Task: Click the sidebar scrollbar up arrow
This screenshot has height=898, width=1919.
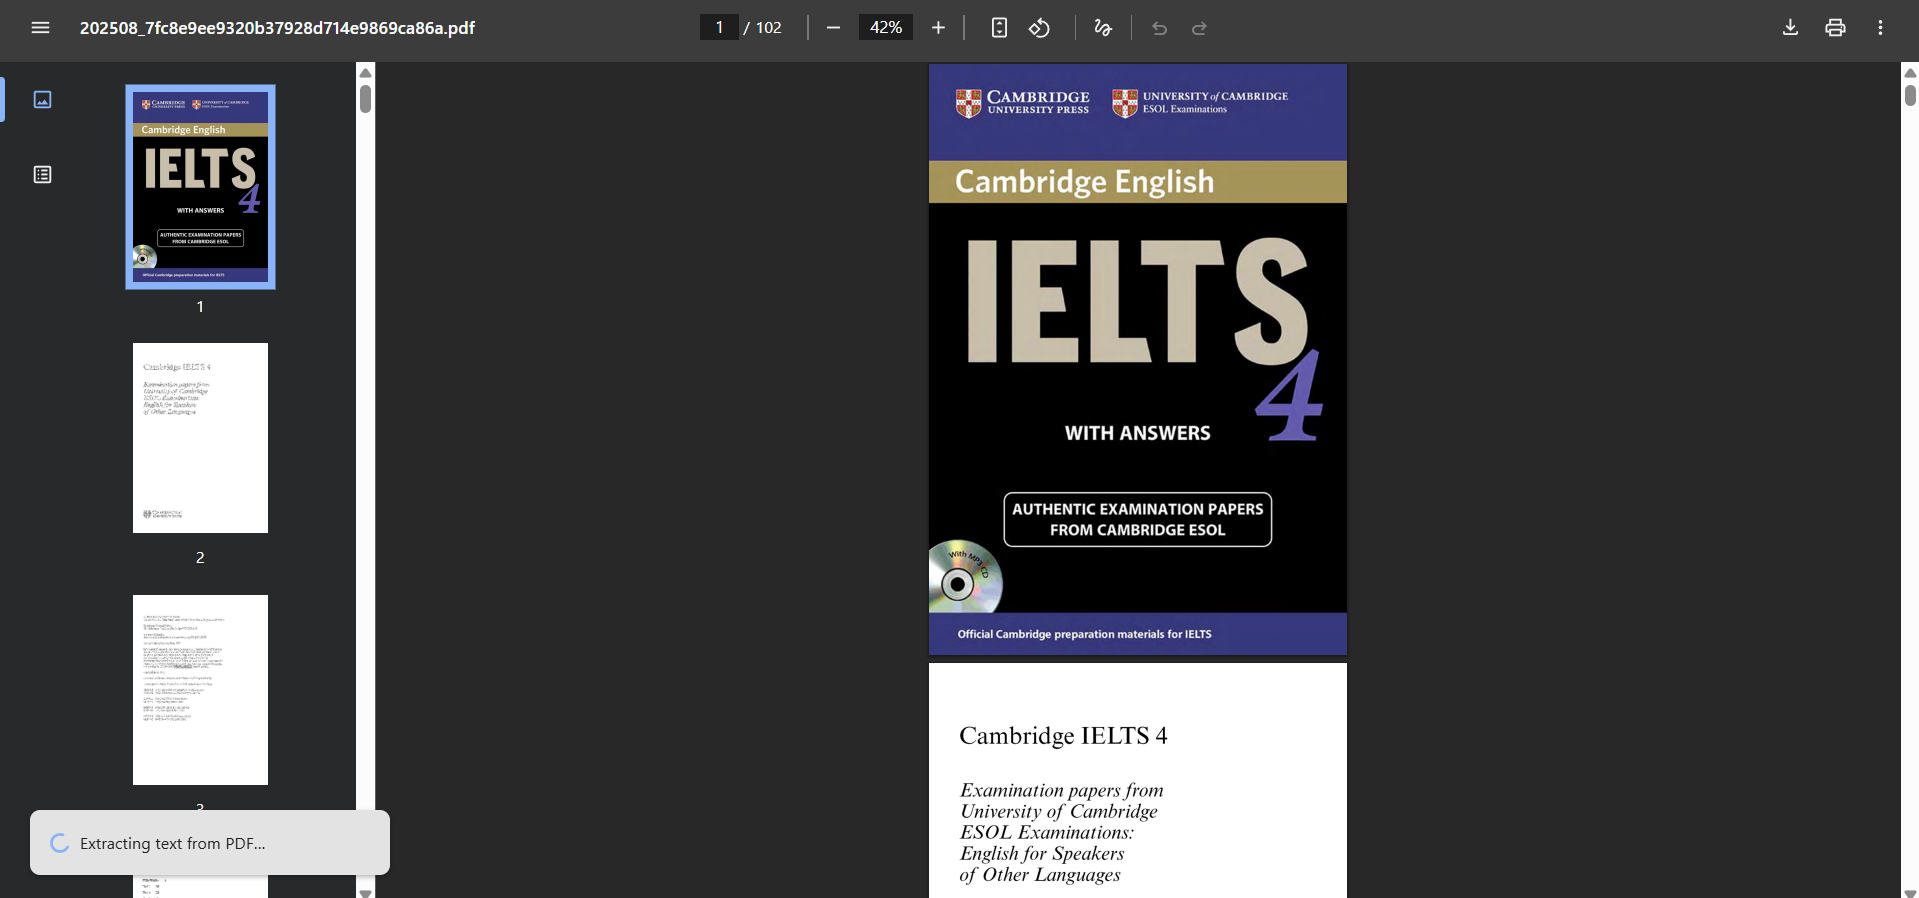Action: tap(366, 72)
